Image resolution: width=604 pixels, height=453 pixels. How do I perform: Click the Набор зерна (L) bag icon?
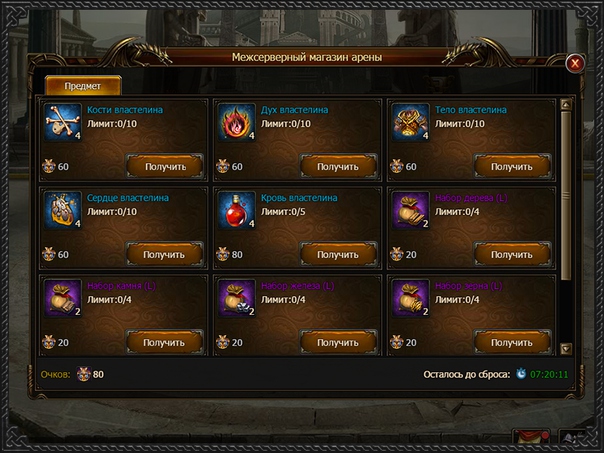click(411, 298)
